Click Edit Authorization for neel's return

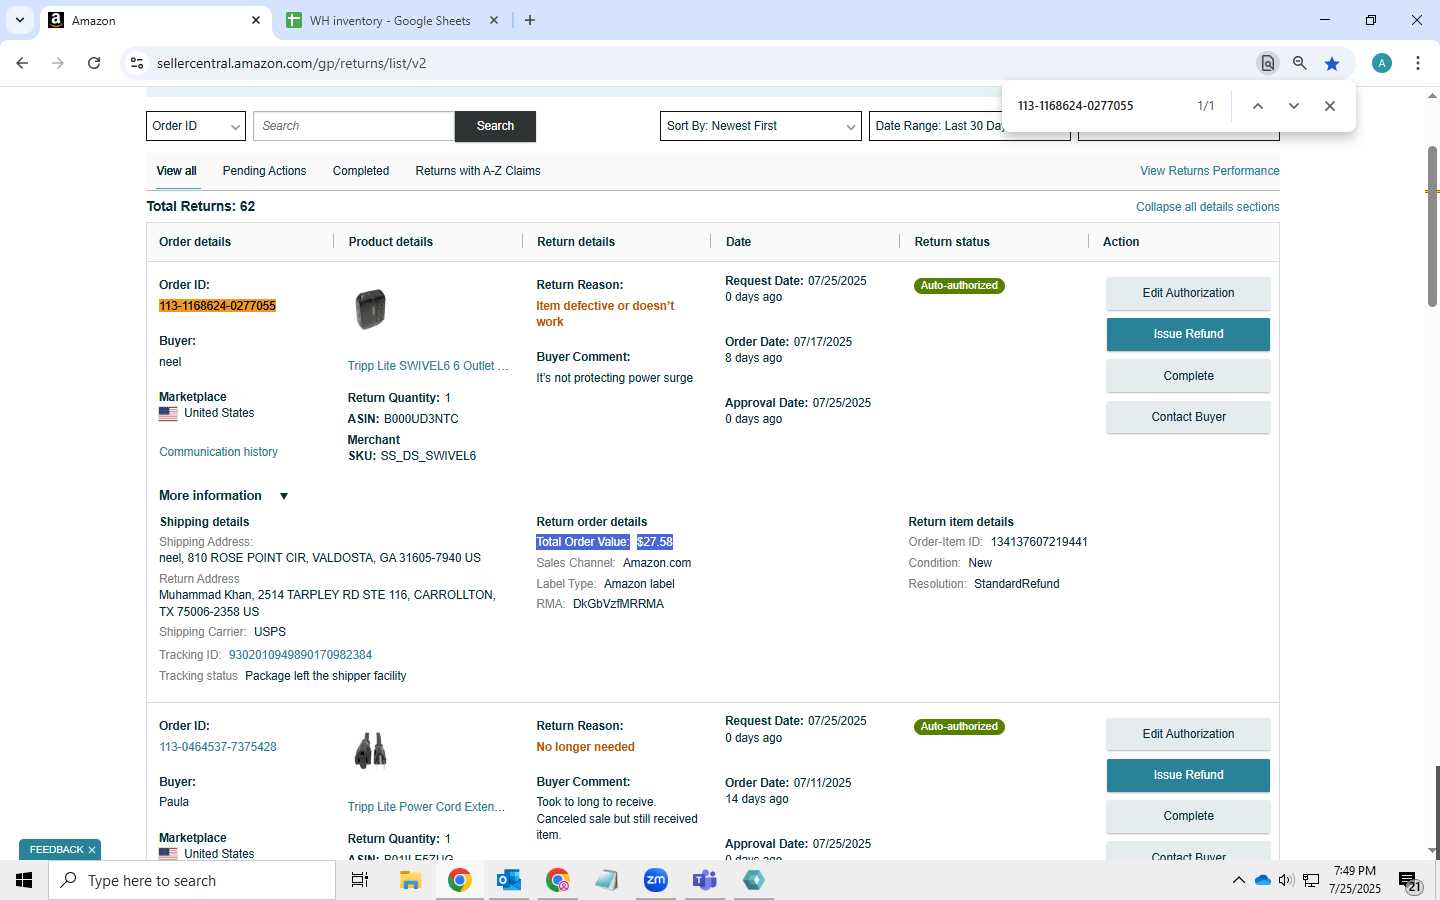pyautogui.click(x=1188, y=293)
